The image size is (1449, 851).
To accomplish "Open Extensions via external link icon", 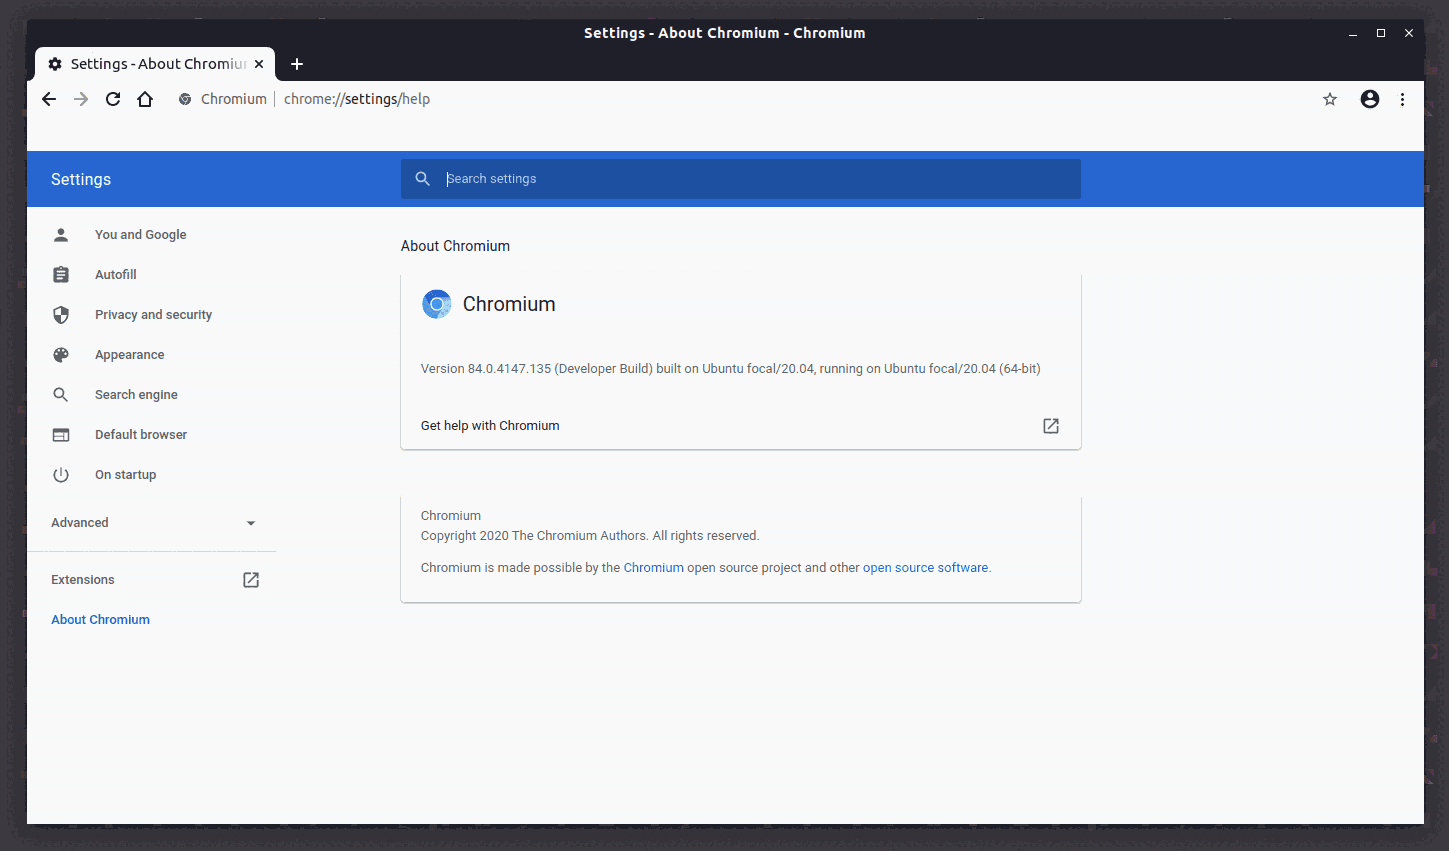I will [250, 579].
